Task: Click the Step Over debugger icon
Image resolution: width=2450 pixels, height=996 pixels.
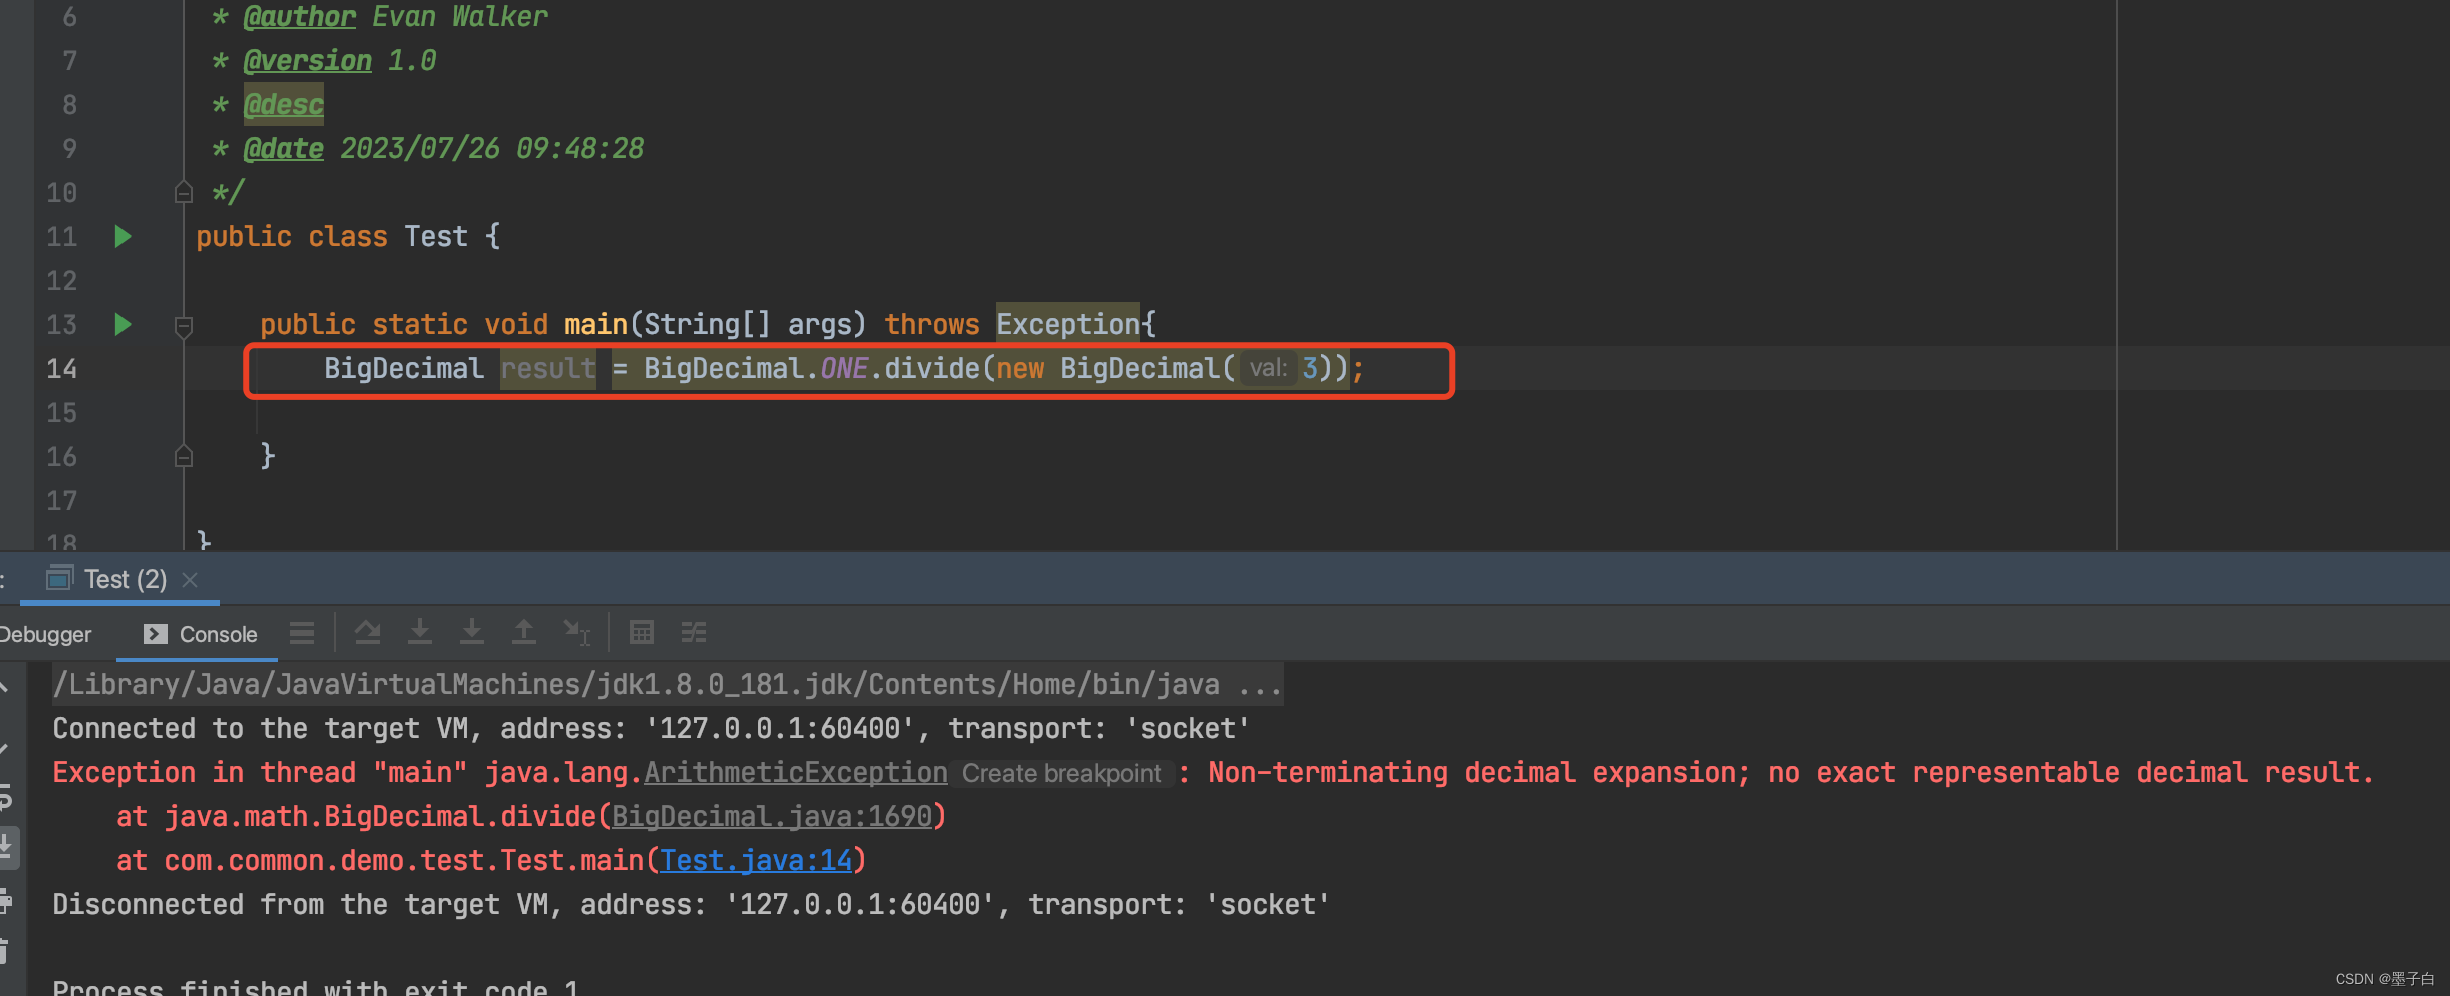Action: coord(368,632)
